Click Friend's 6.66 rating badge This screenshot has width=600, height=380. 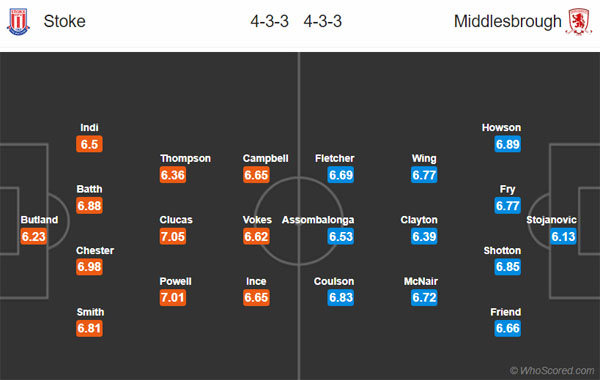[x=508, y=328]
